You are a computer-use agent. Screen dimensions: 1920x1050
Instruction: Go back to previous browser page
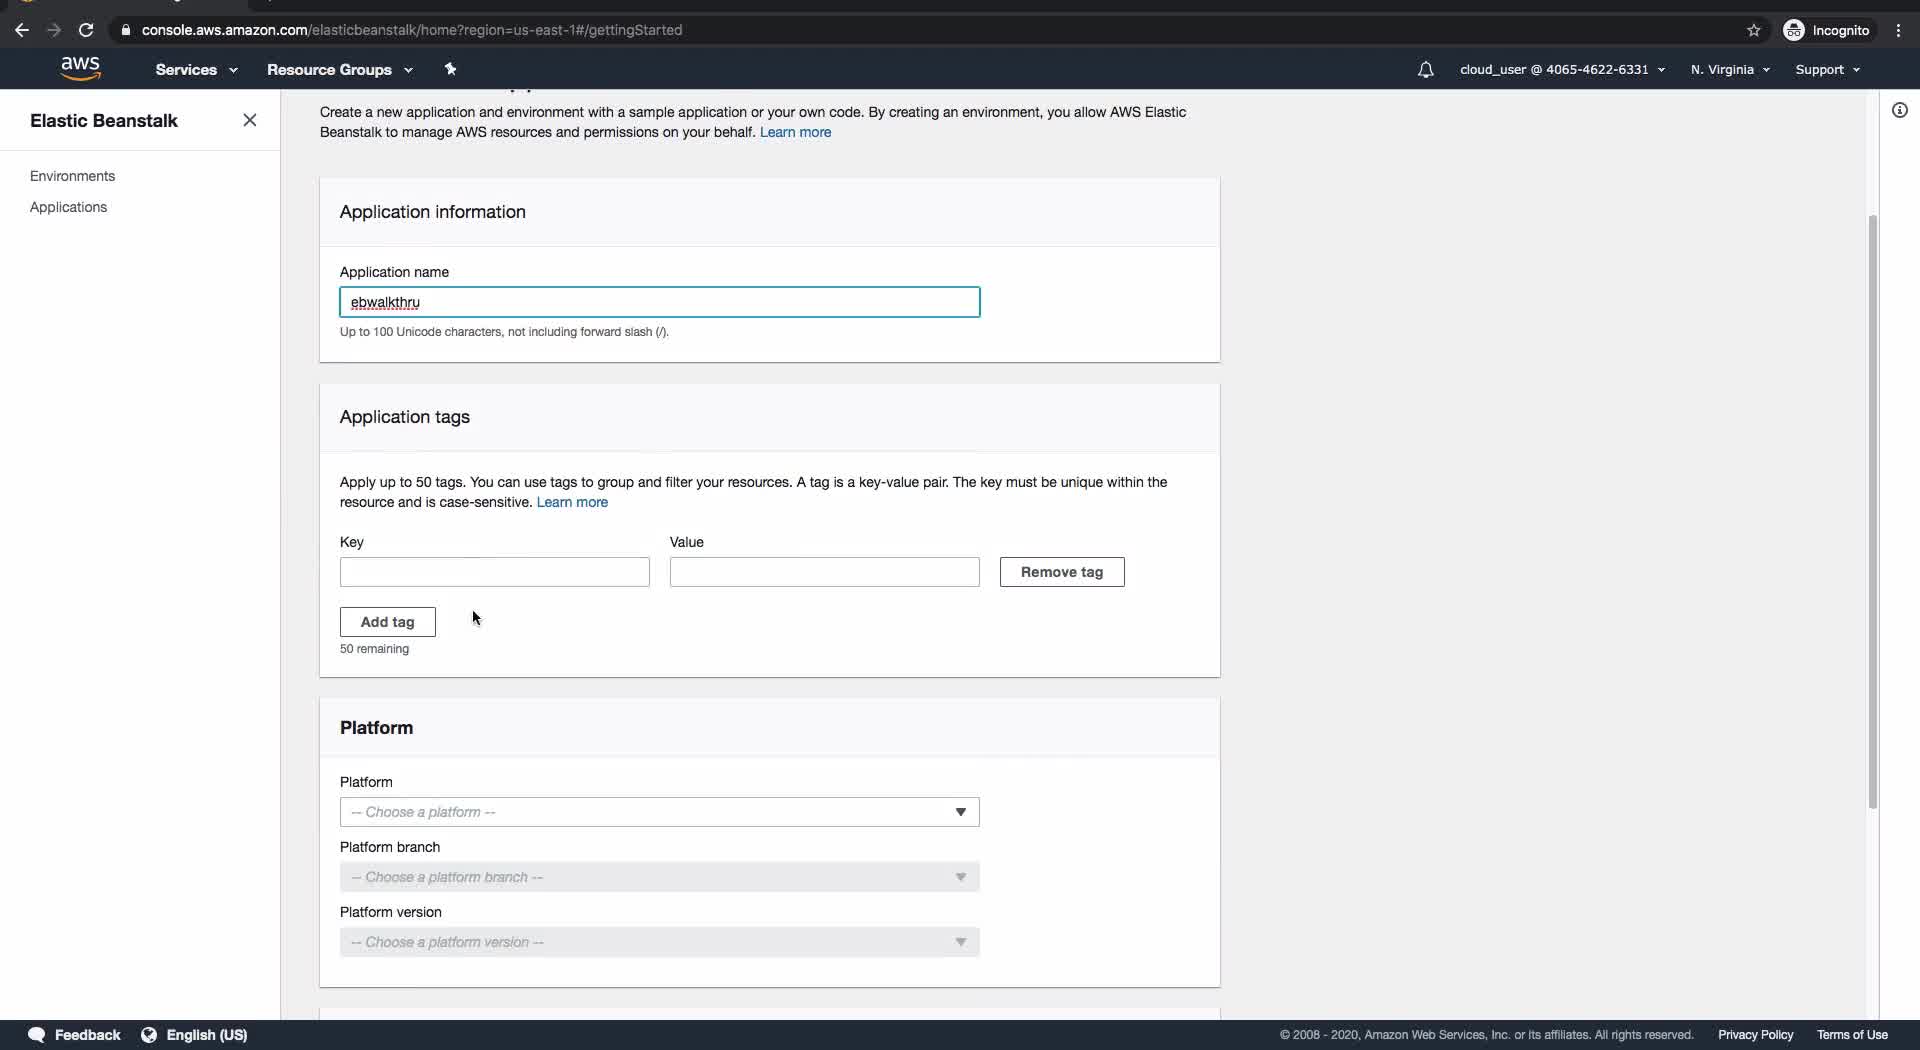22,30
